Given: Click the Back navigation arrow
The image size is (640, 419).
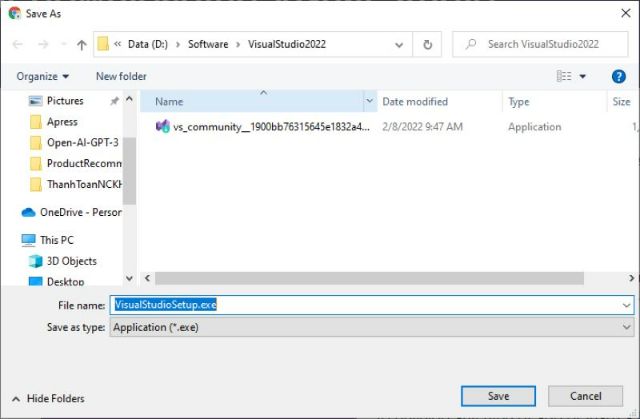Looking at the screenshot, I should [x=18, y=44].
